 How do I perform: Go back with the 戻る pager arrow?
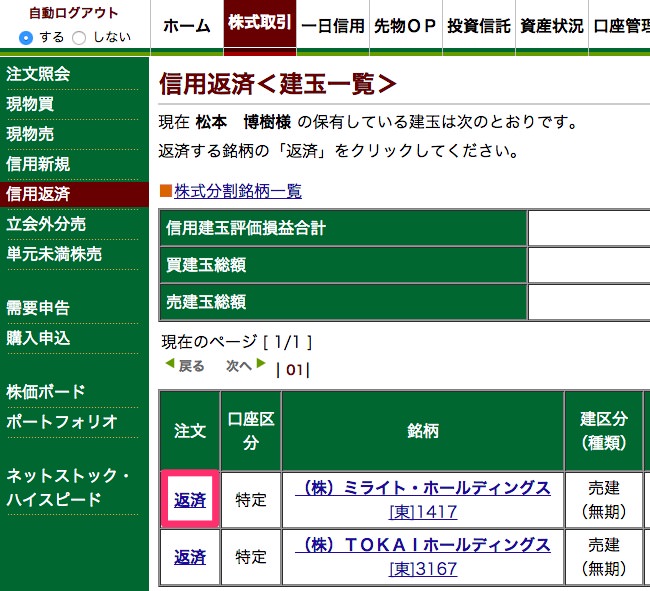click(185, 366)
